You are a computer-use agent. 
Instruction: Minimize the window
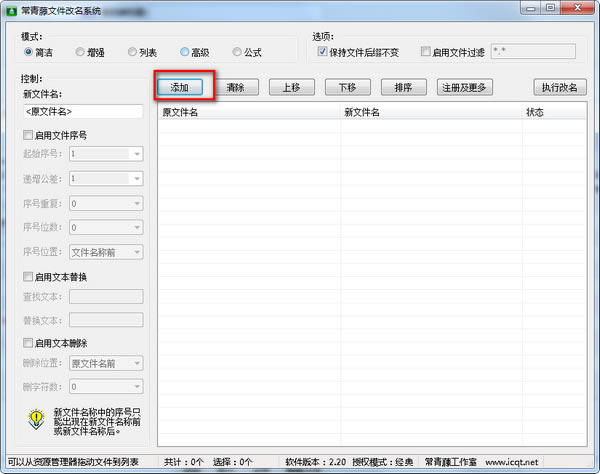pyautogui.click(x=531, y=8)
